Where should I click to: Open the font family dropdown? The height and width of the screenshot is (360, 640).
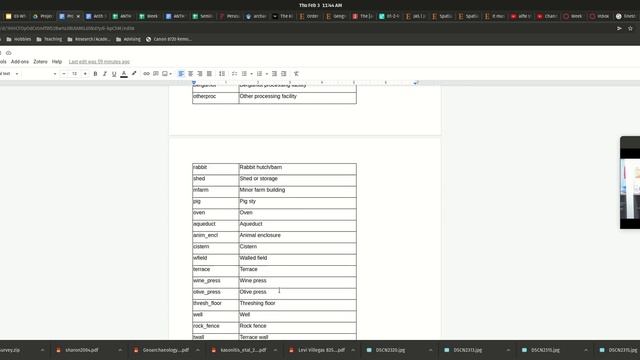[40, 74]
